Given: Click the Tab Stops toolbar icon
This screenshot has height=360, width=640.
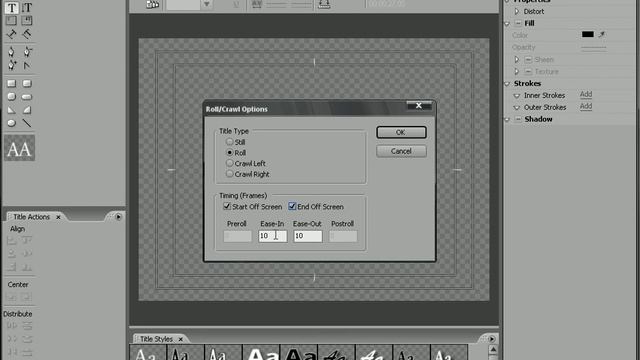Looking at the screenshot, I should coord(324,4).
